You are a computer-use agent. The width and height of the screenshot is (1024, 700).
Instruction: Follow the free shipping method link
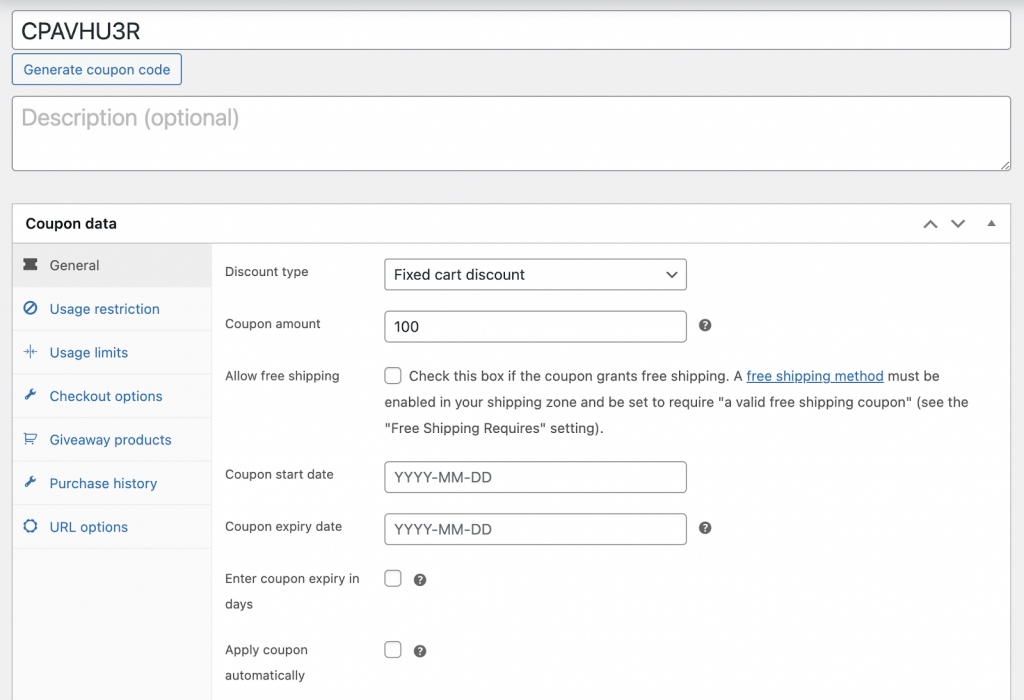tap(814, 376)
